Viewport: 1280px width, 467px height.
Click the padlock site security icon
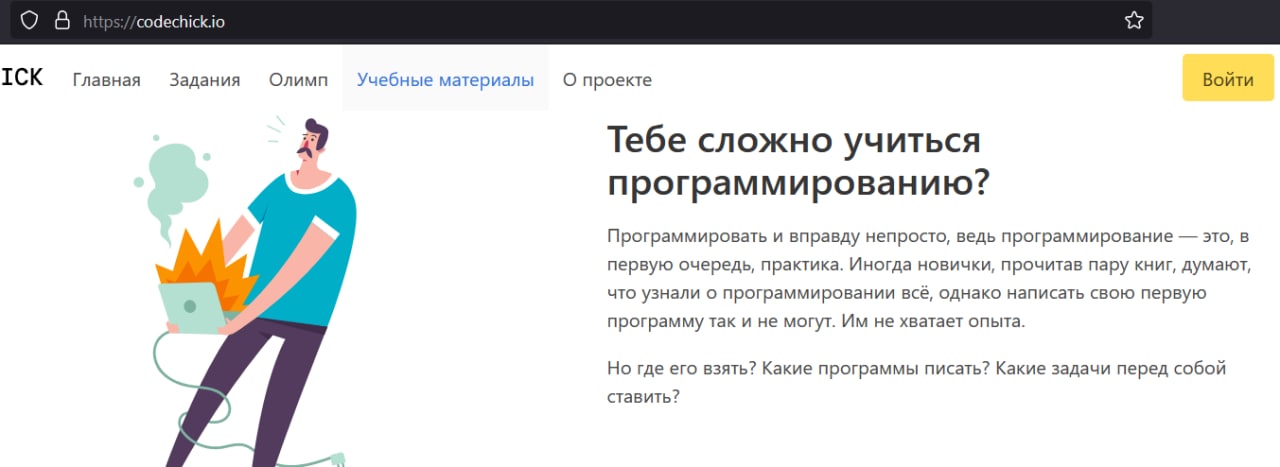[62, 20]
